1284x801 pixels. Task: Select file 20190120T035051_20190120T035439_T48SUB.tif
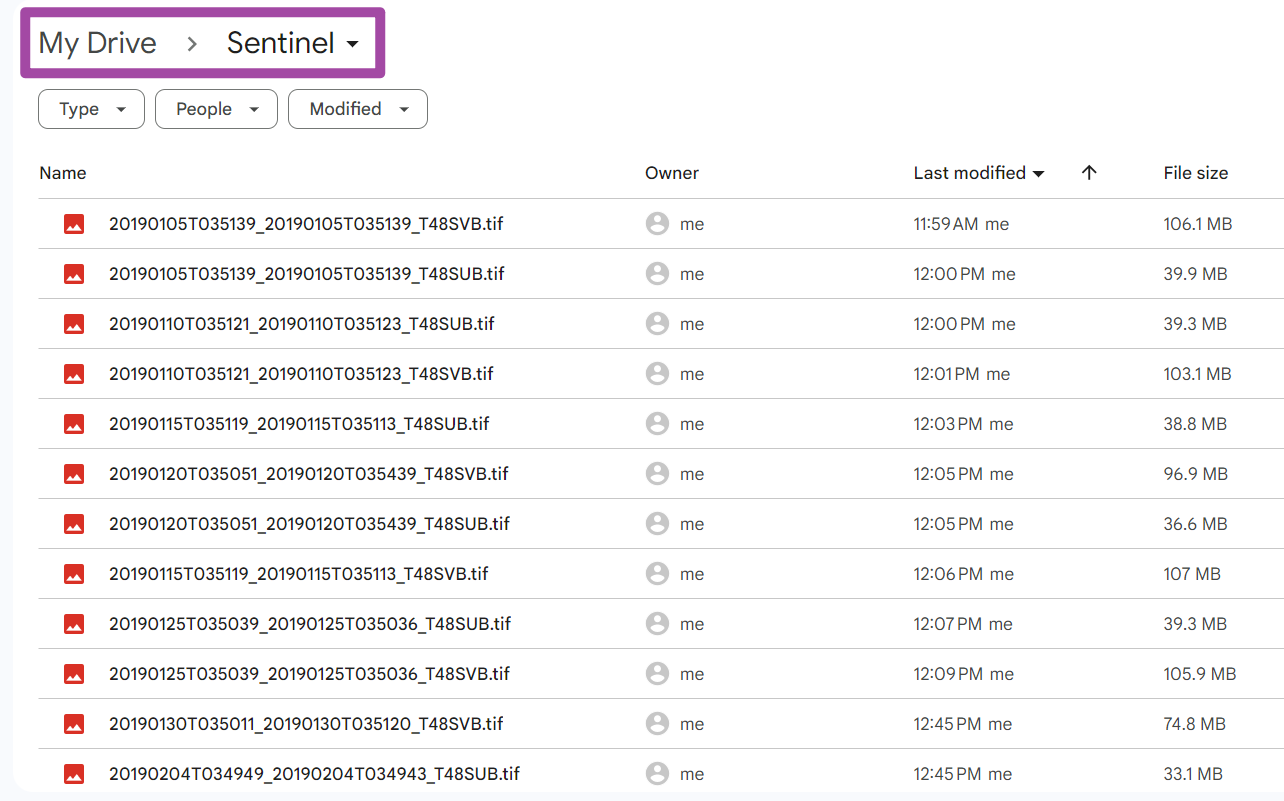pos(310,524)
